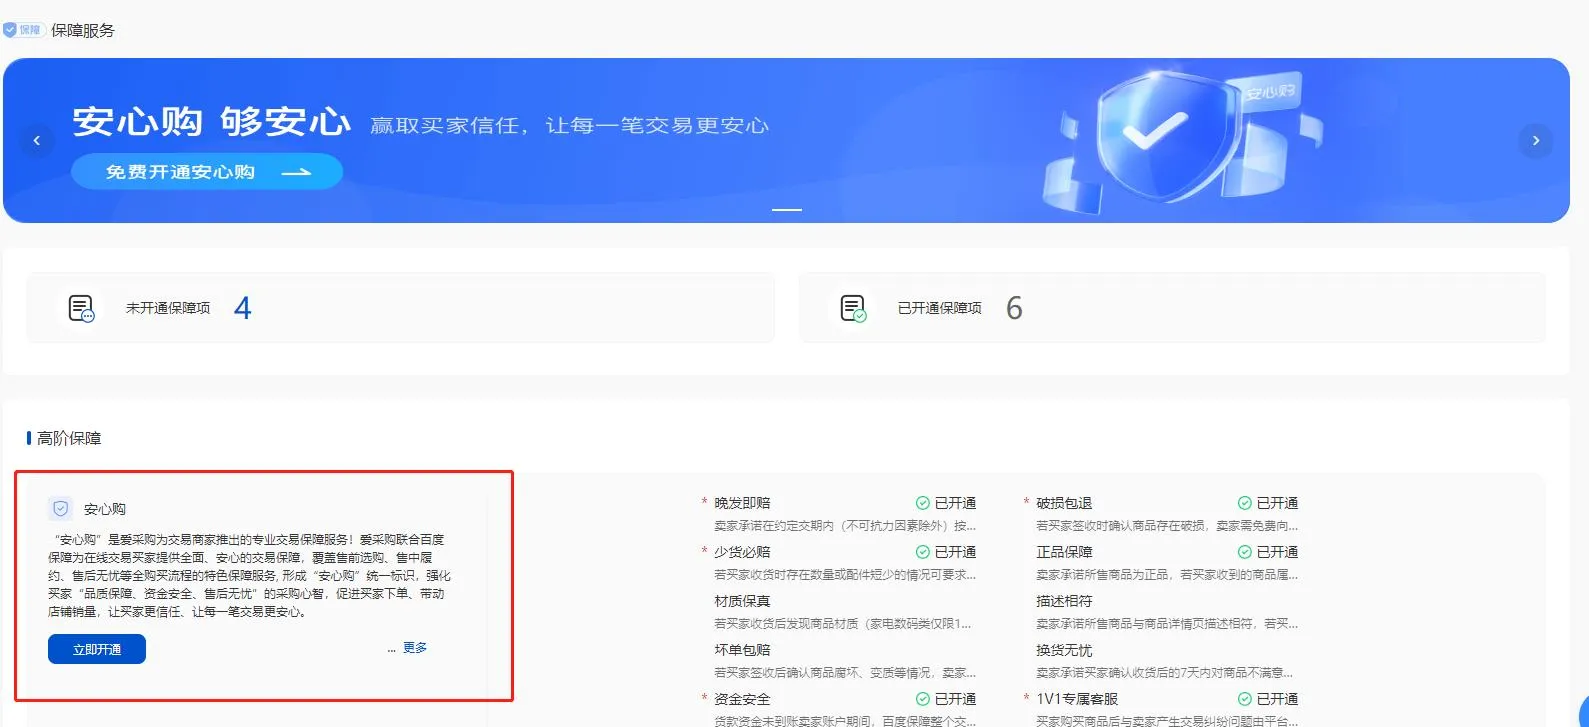
Task: Click 描述相符 item title
Action: click(x=1064, y=601)
